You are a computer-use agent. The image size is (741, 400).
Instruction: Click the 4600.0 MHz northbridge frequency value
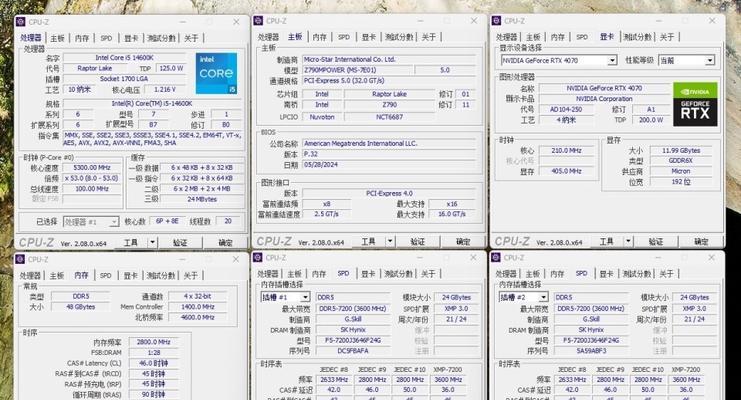click(x=198, y=317)
